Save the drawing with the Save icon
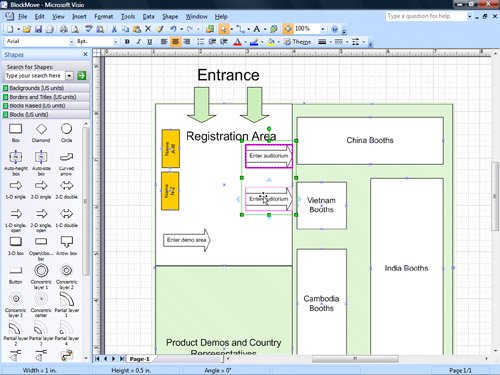Image resolution: width=500 pixels, height=375 pixels. pos(38,29)
